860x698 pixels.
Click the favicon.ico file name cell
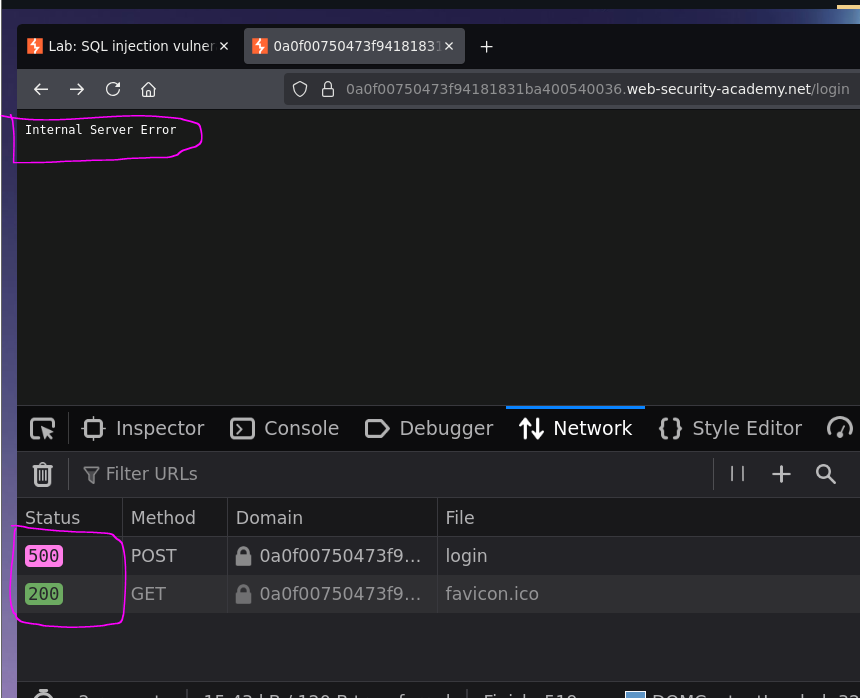pos(492,594)
